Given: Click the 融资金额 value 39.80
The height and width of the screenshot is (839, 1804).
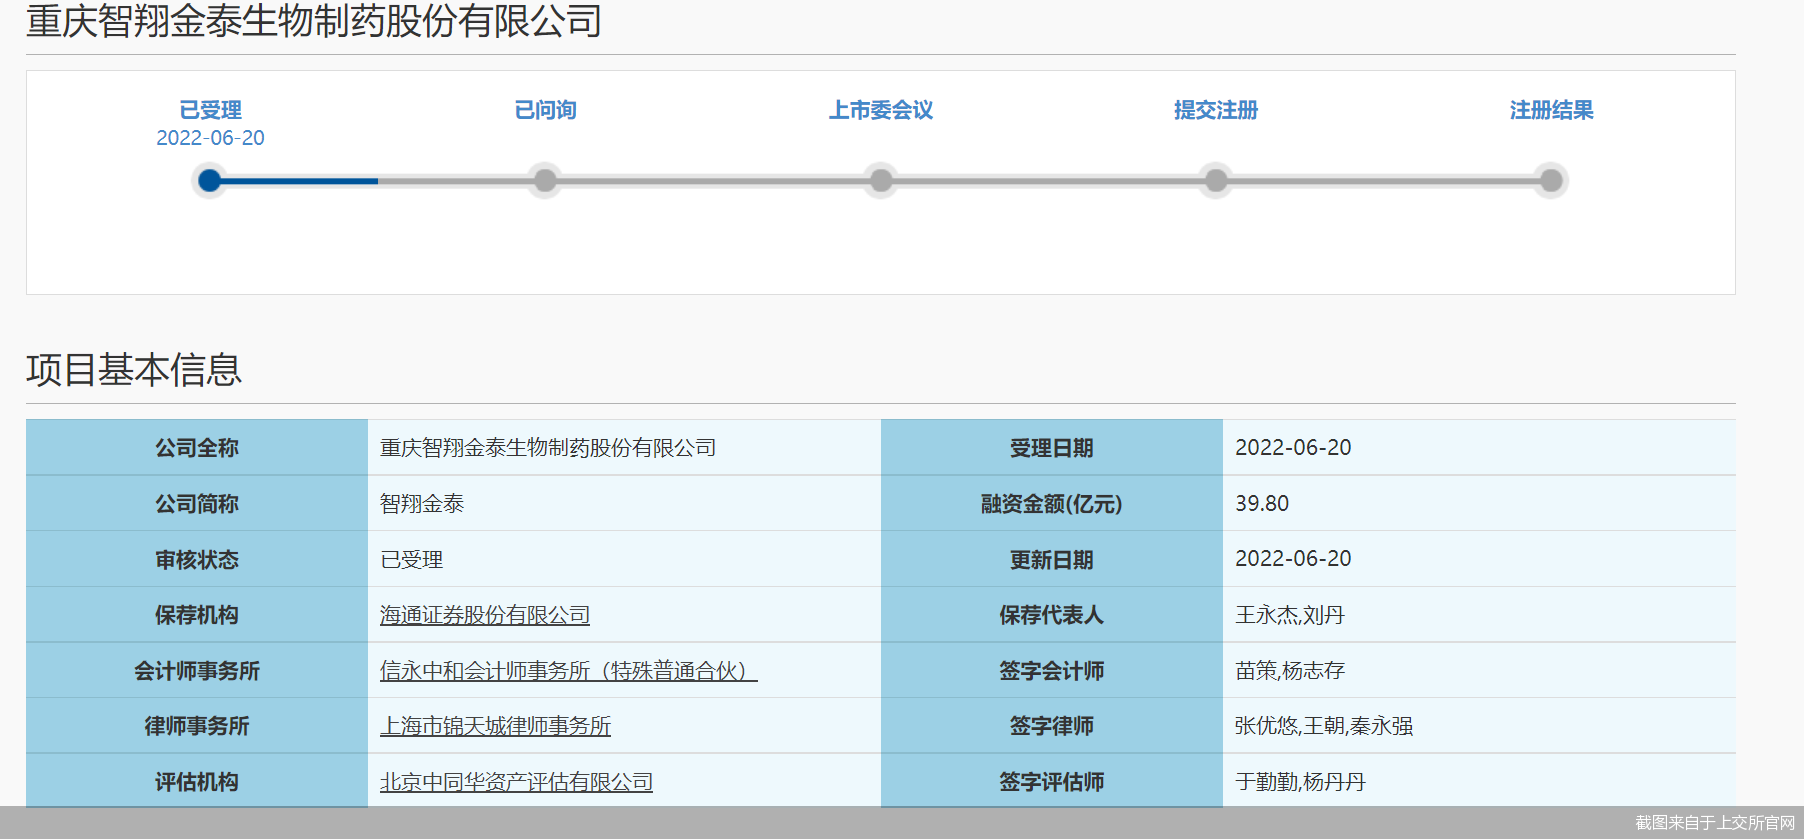Looking at the screenshot, I should coord(1262,504).
